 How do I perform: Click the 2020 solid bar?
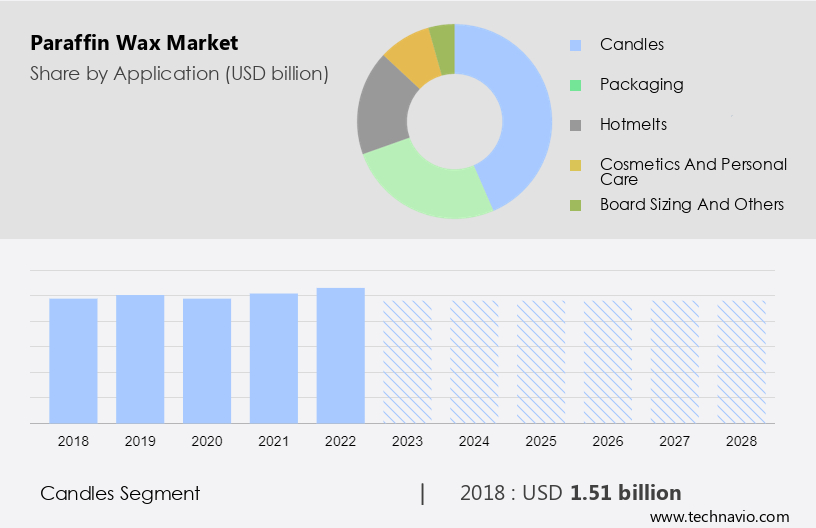pos(207,360)
